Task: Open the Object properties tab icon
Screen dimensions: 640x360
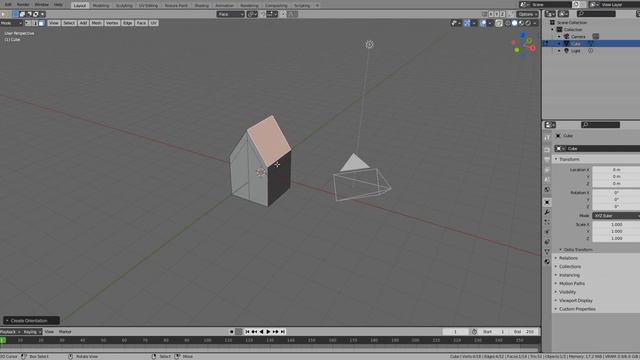Action: click(x=547, y=202)
